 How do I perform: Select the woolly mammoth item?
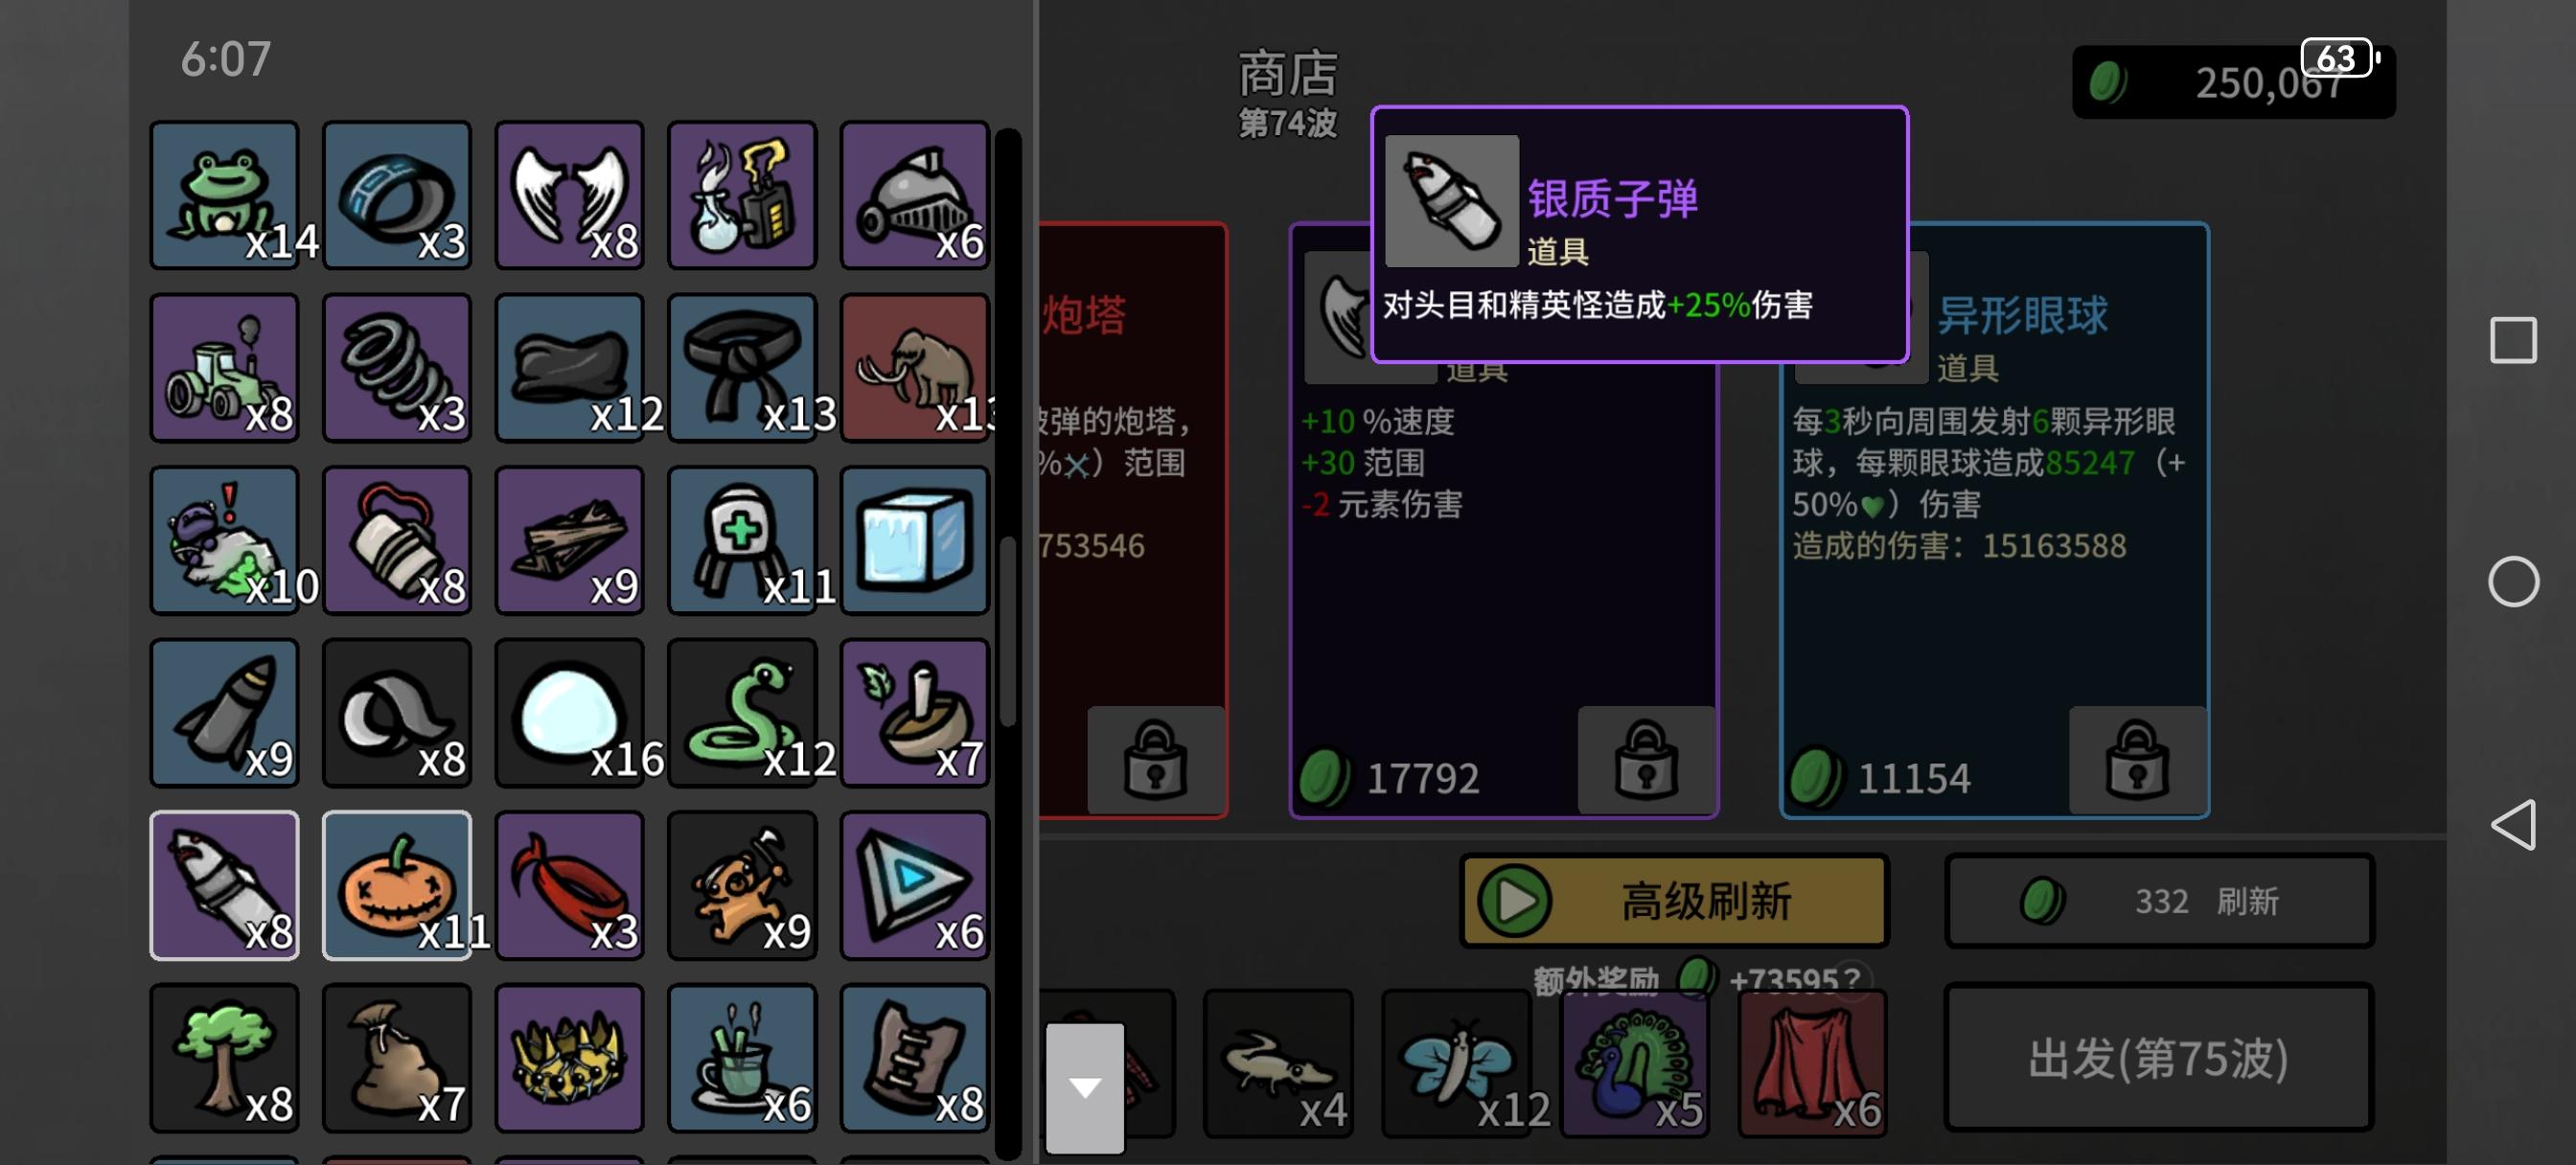[x=915, y=367]
